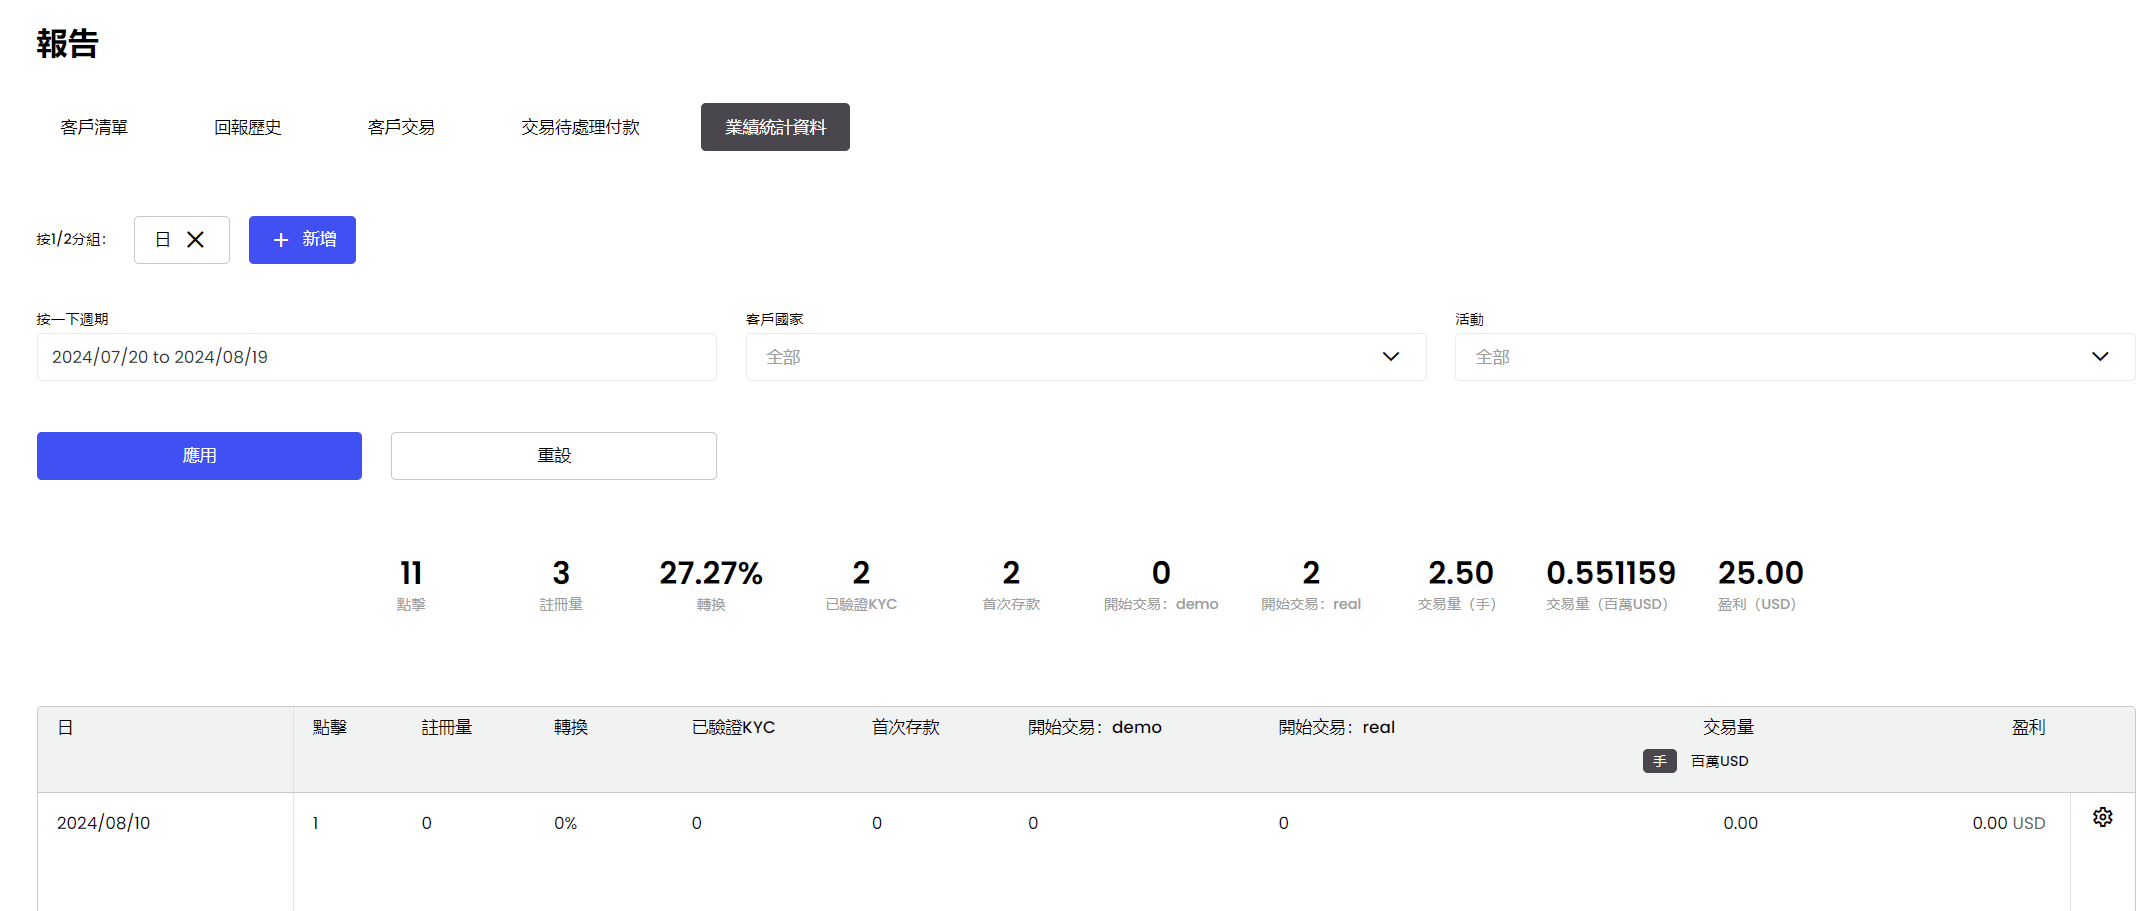The width and height of the screenshot is (2154, 911).
Task: Open the gear settings icon in table row
Action: [2102, 817]
